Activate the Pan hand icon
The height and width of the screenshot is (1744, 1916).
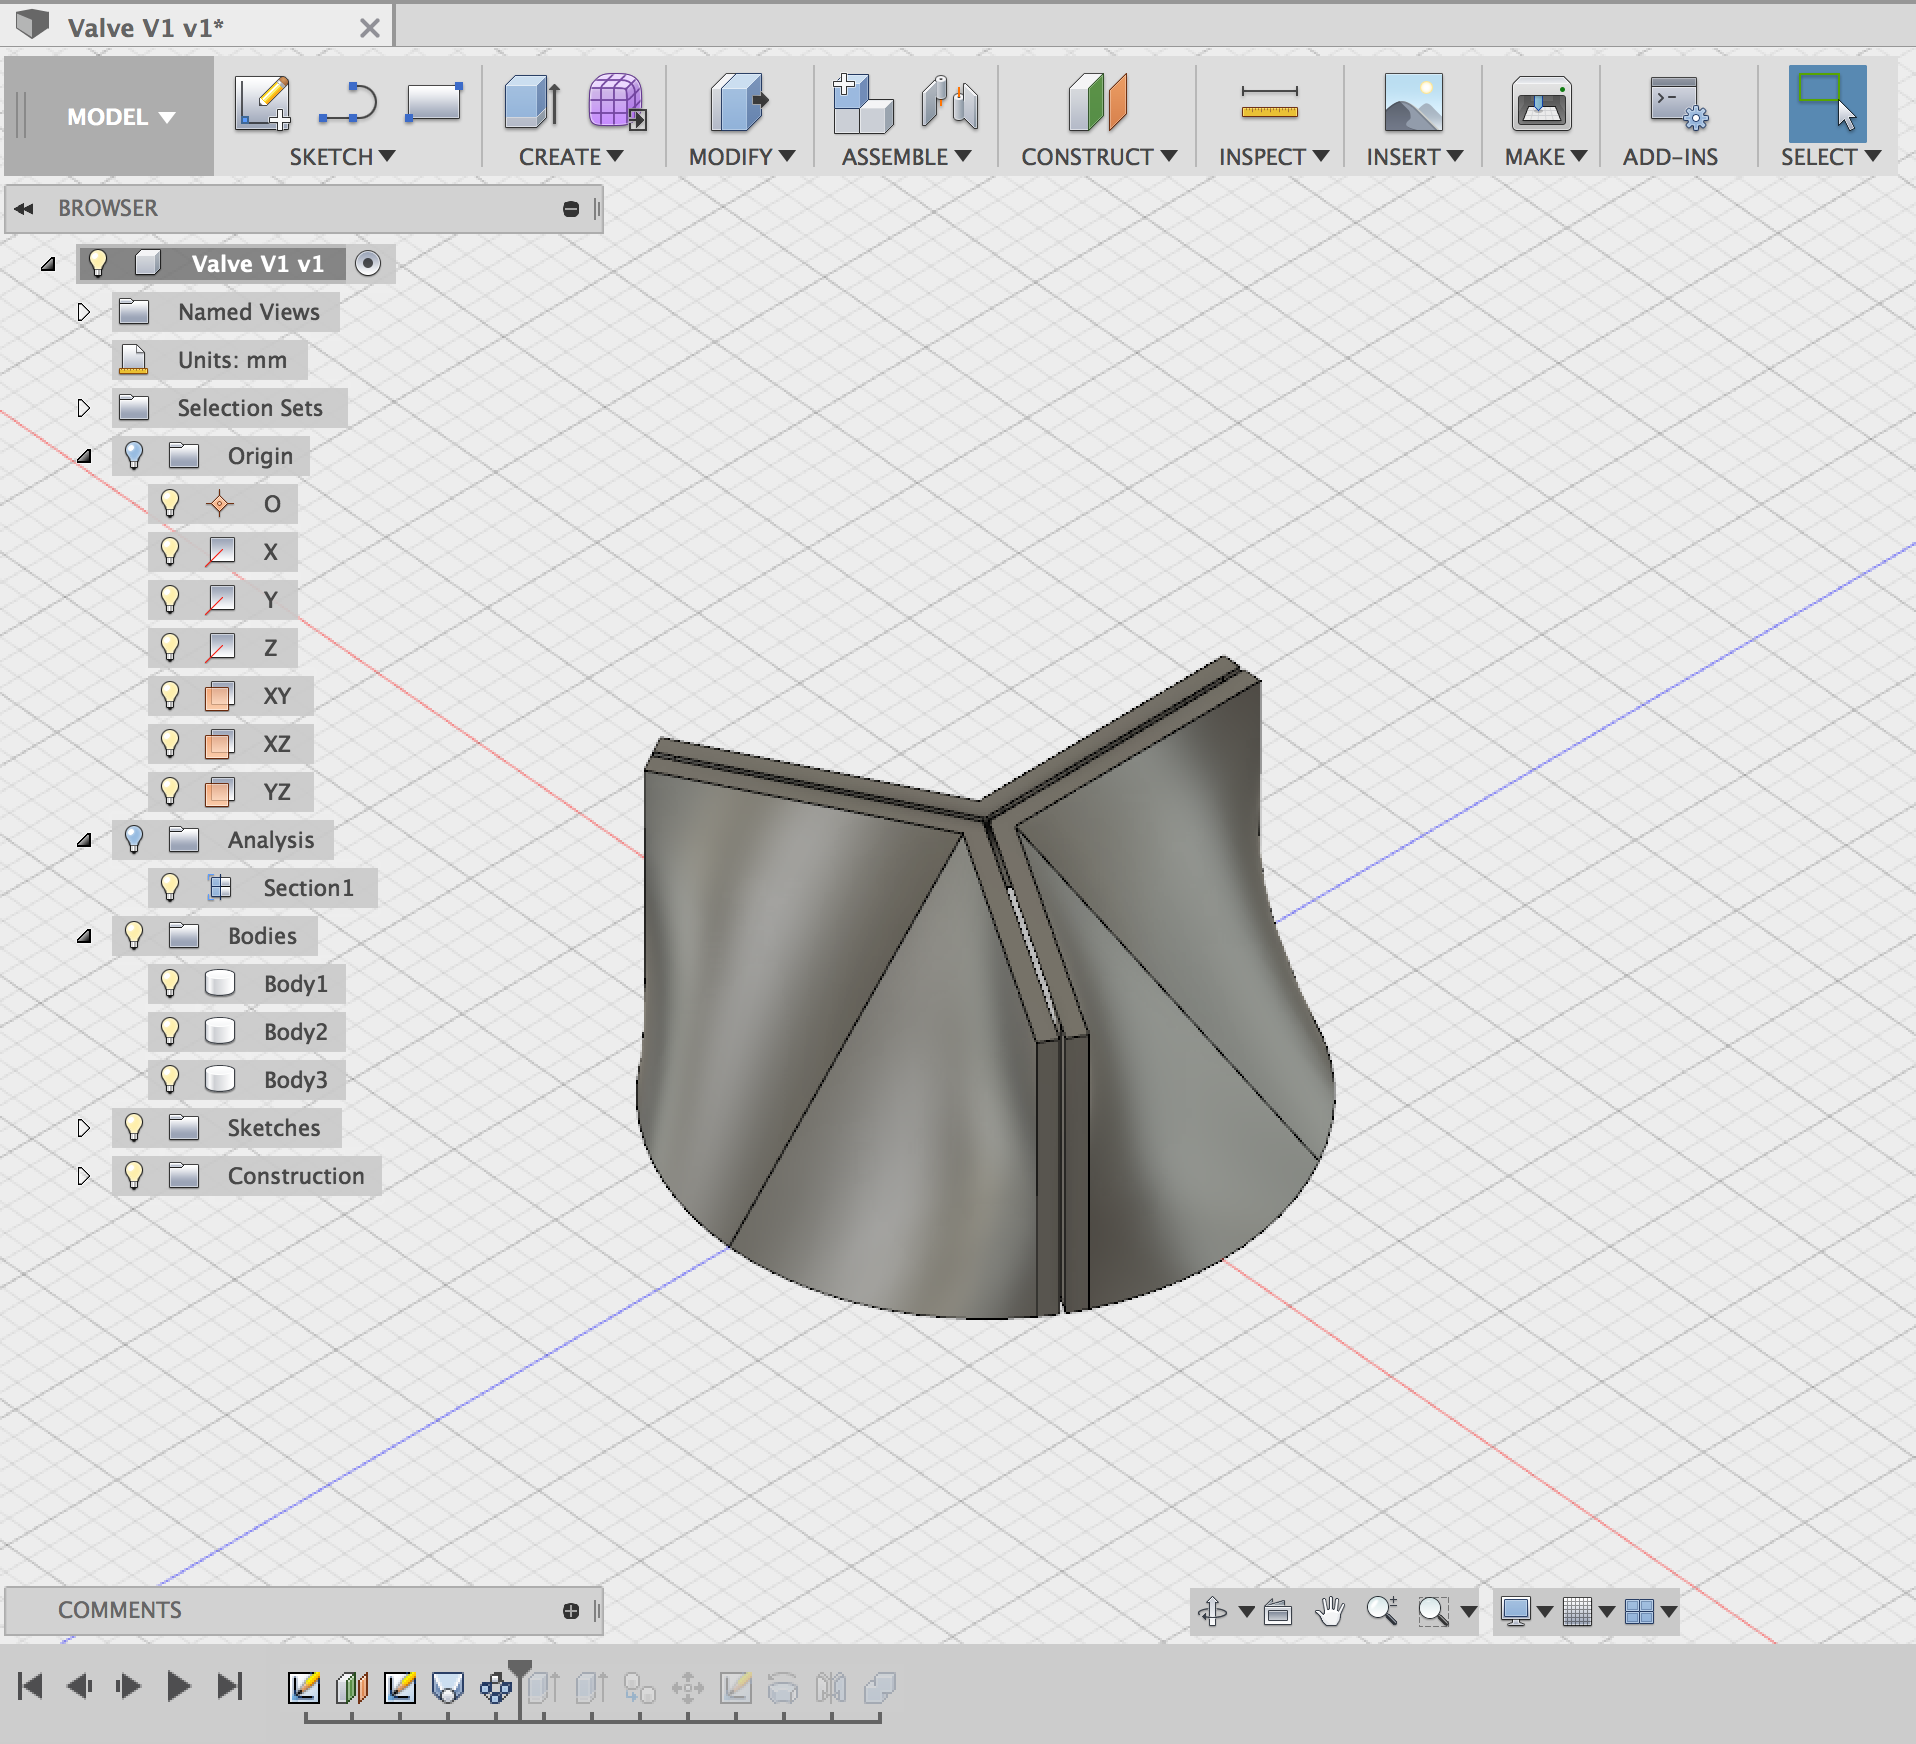tap(1330, 1611)
